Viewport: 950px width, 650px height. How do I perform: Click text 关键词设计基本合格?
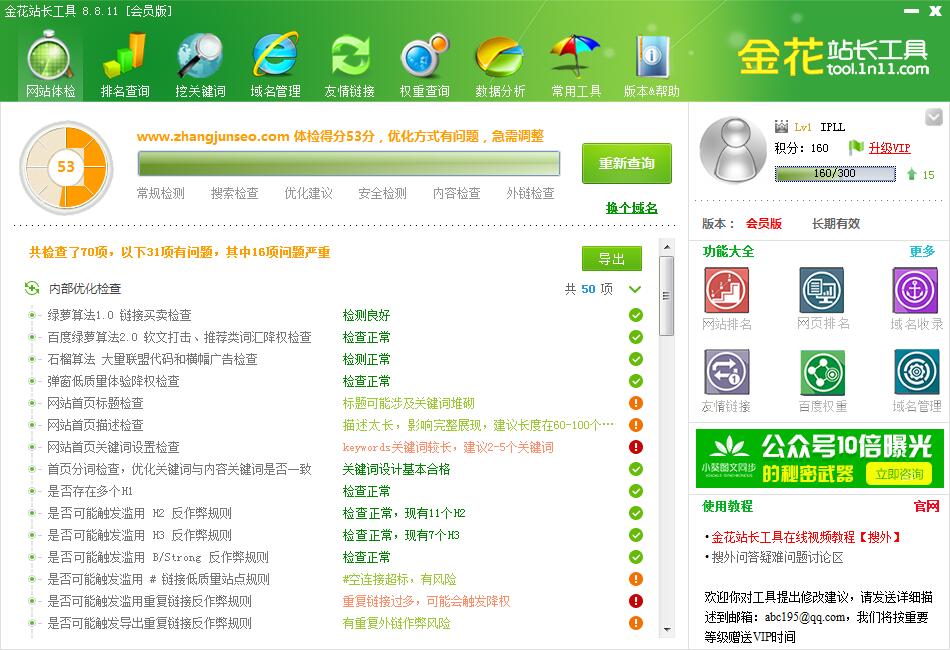[x=396, y=469]
